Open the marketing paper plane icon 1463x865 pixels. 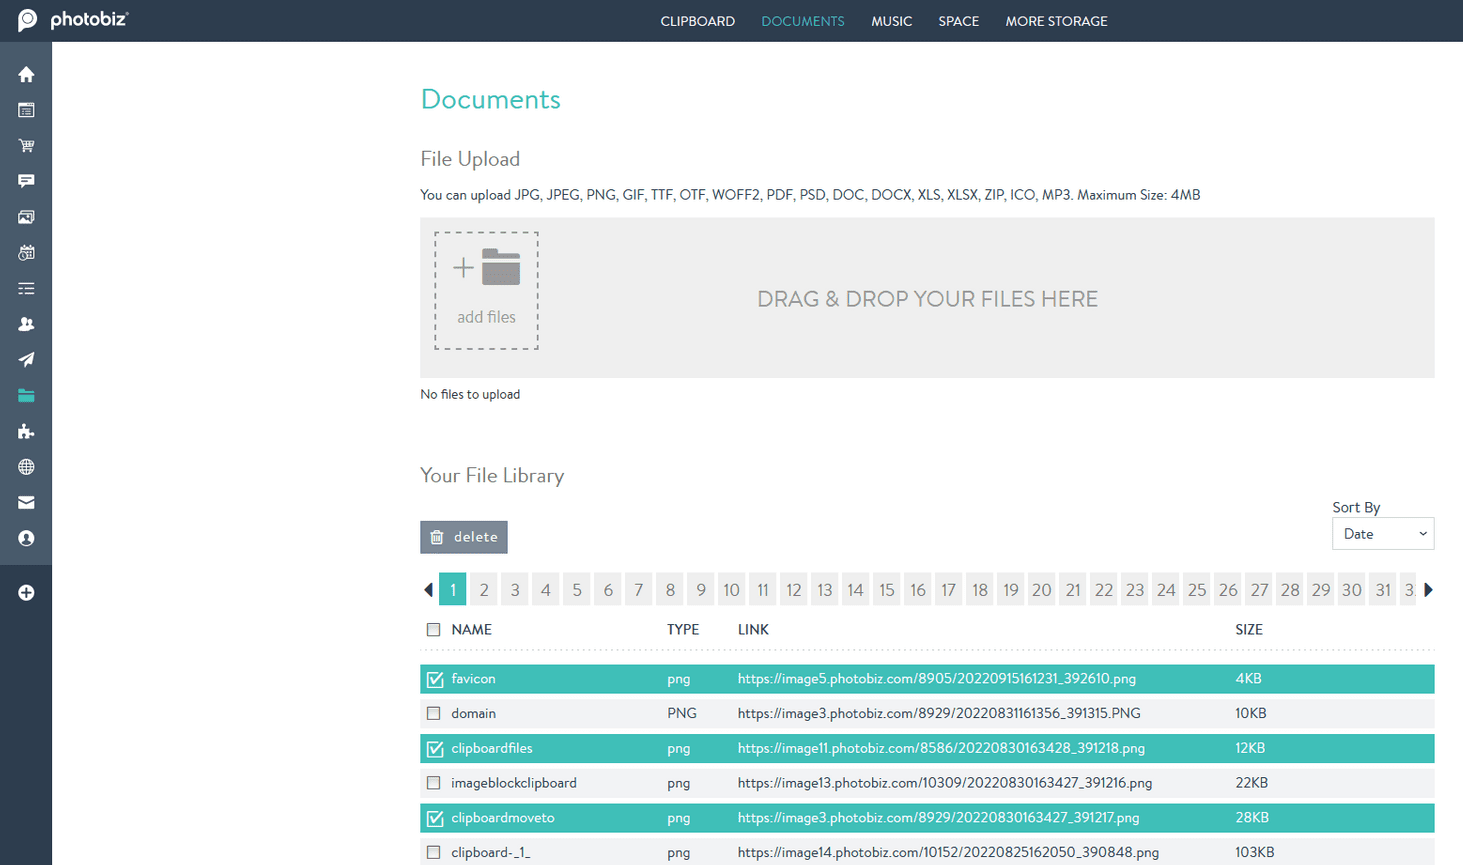click(25, 360)
